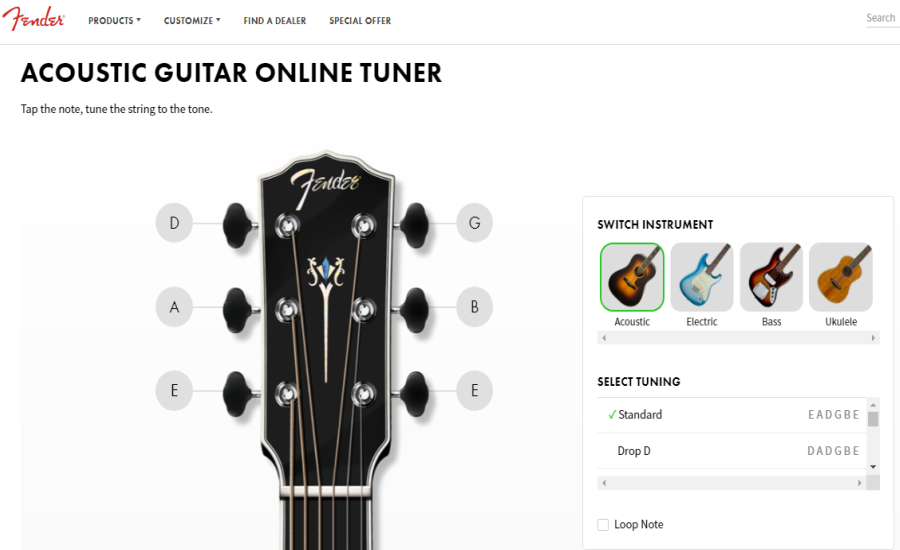This screenshot has width=900, height=550.
Task: Click the instrument list right scroll arrow
Action: 873,338
